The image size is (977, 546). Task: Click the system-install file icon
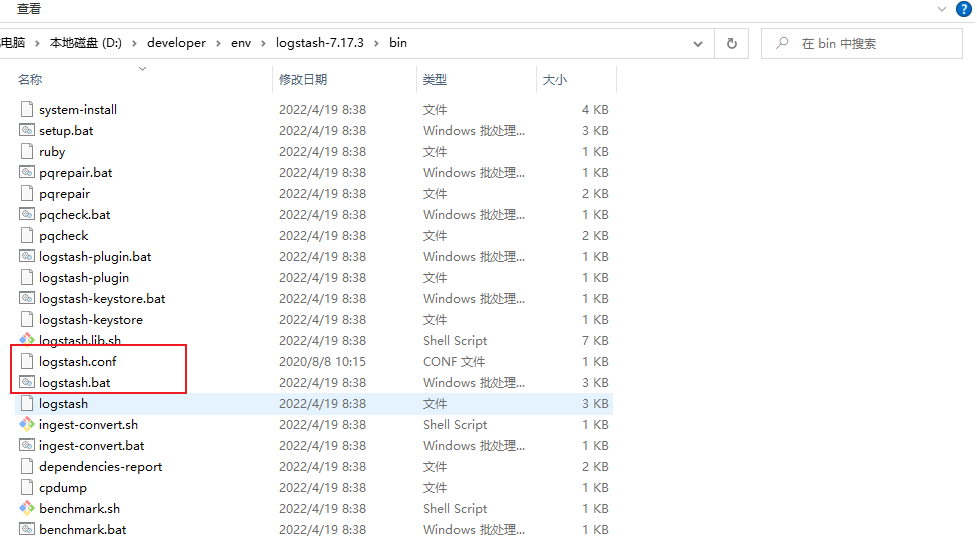tap(27, 109)
